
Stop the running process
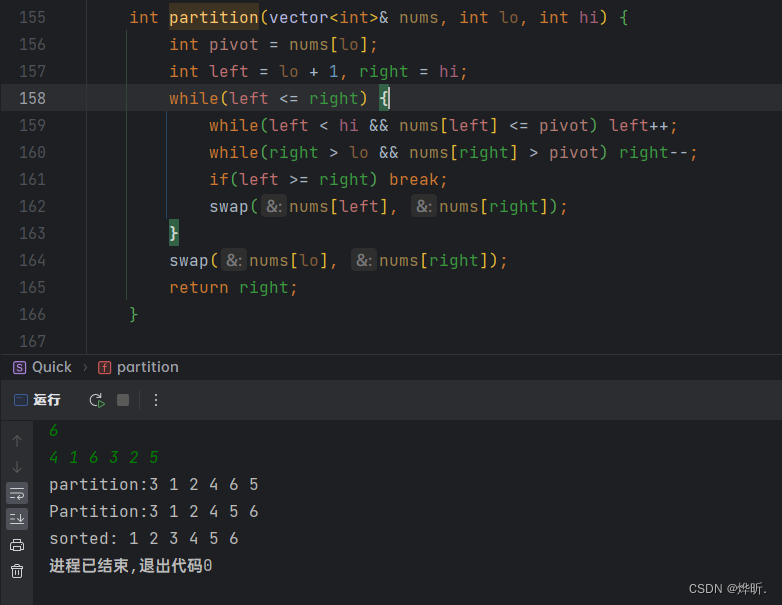click(123, 400)
